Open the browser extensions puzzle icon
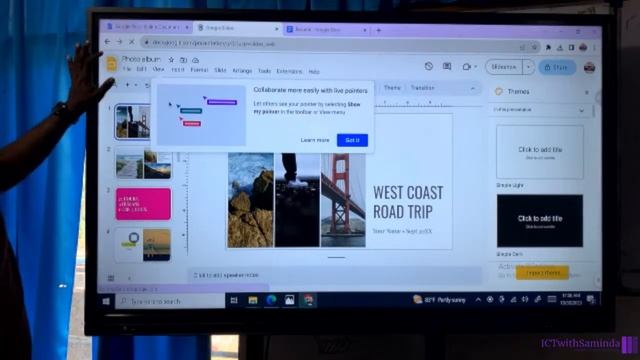The width and height of the screenshot is (640, 360). (x=548, y=48)
